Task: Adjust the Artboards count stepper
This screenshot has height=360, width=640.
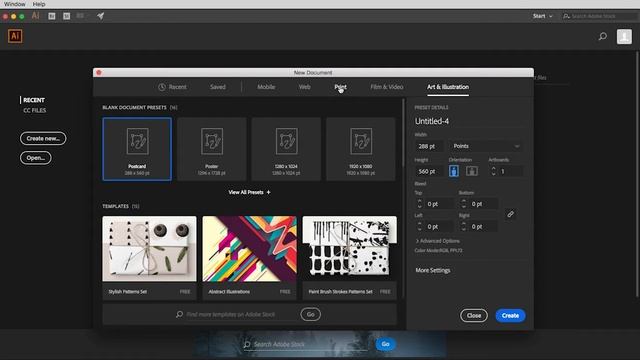Action: pyautogui.click(x=493, y=171)
